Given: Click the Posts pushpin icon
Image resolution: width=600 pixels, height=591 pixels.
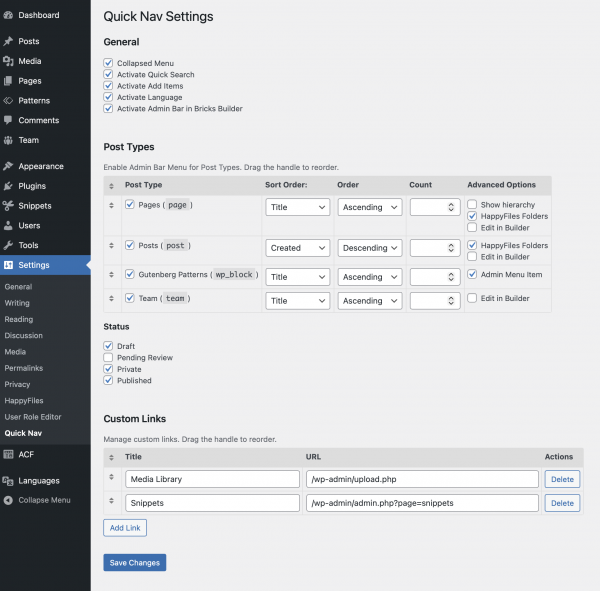Looking at the screenshot, I should [x=9, y=41].
